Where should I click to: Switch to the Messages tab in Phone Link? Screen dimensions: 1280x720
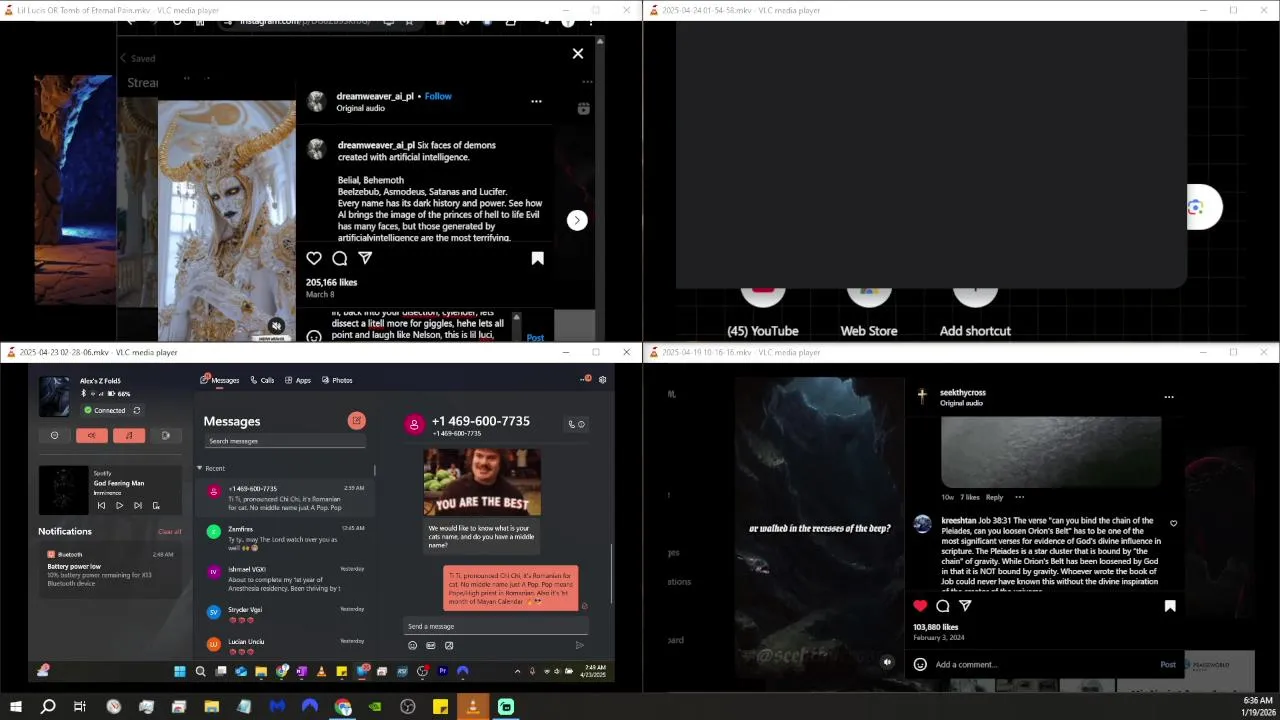pos(220,380)
